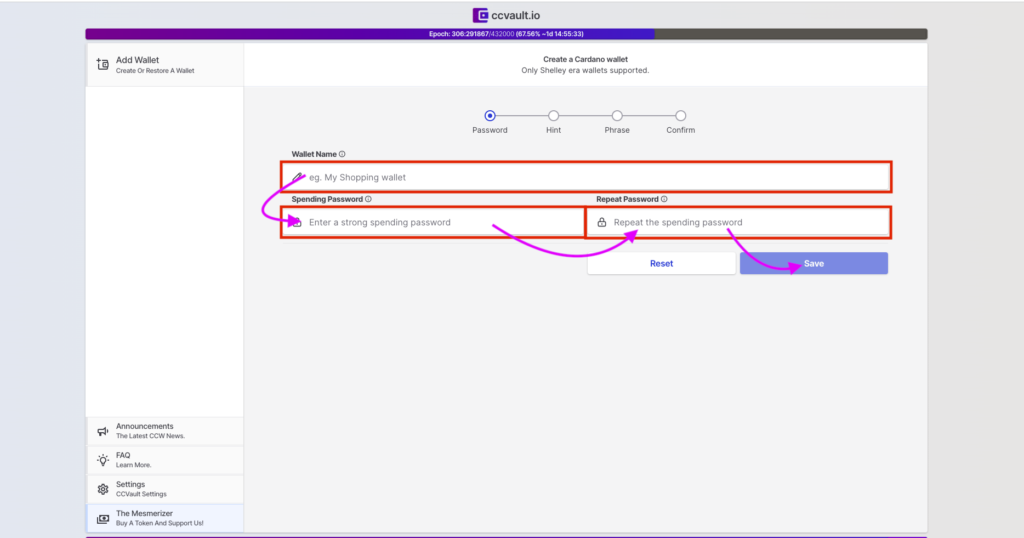This screenshot has height=538, width=1024.
Task: Click the Add Wallet icon
Action: tap(102, 64)
